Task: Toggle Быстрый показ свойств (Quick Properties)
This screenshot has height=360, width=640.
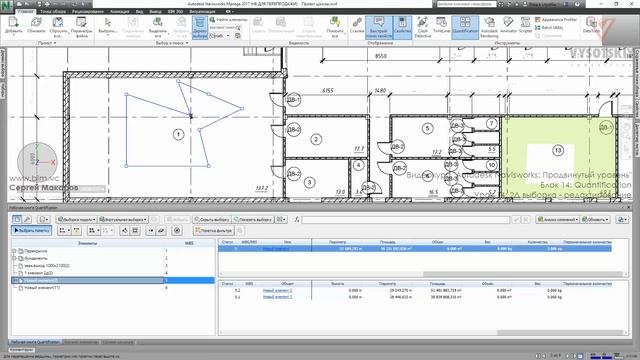Action: [378, 27]
